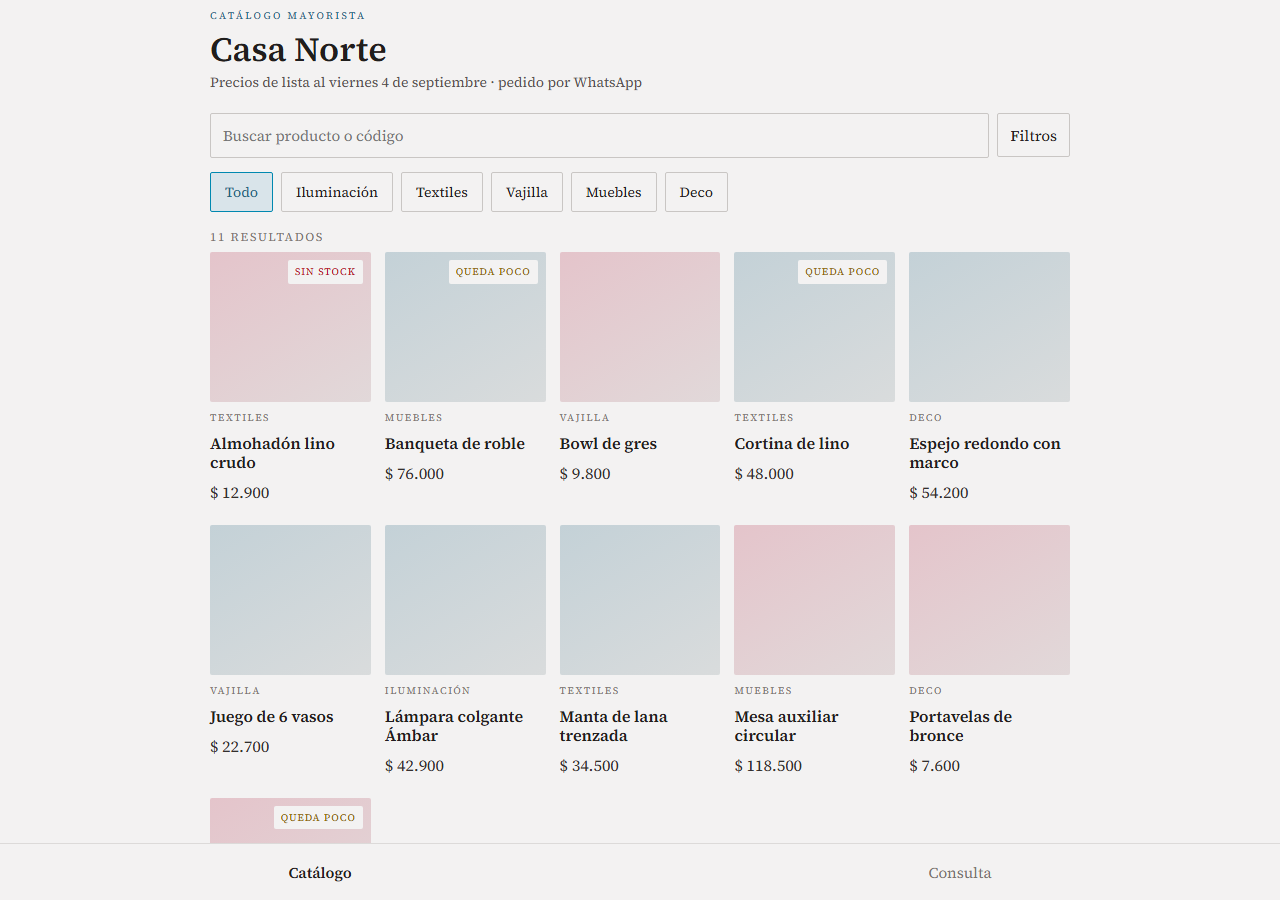This screenshot has width=1280, height=900.
Task: Filter by Vajilla category chip
Action: pos(527,192)
